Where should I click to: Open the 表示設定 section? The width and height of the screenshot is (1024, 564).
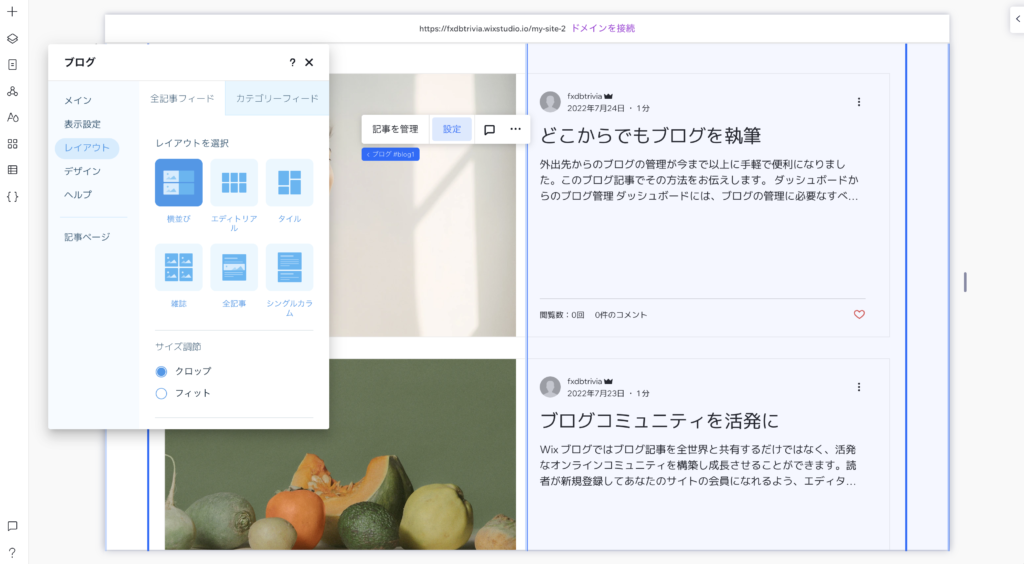pyautogui.click(x=82, y=124)
